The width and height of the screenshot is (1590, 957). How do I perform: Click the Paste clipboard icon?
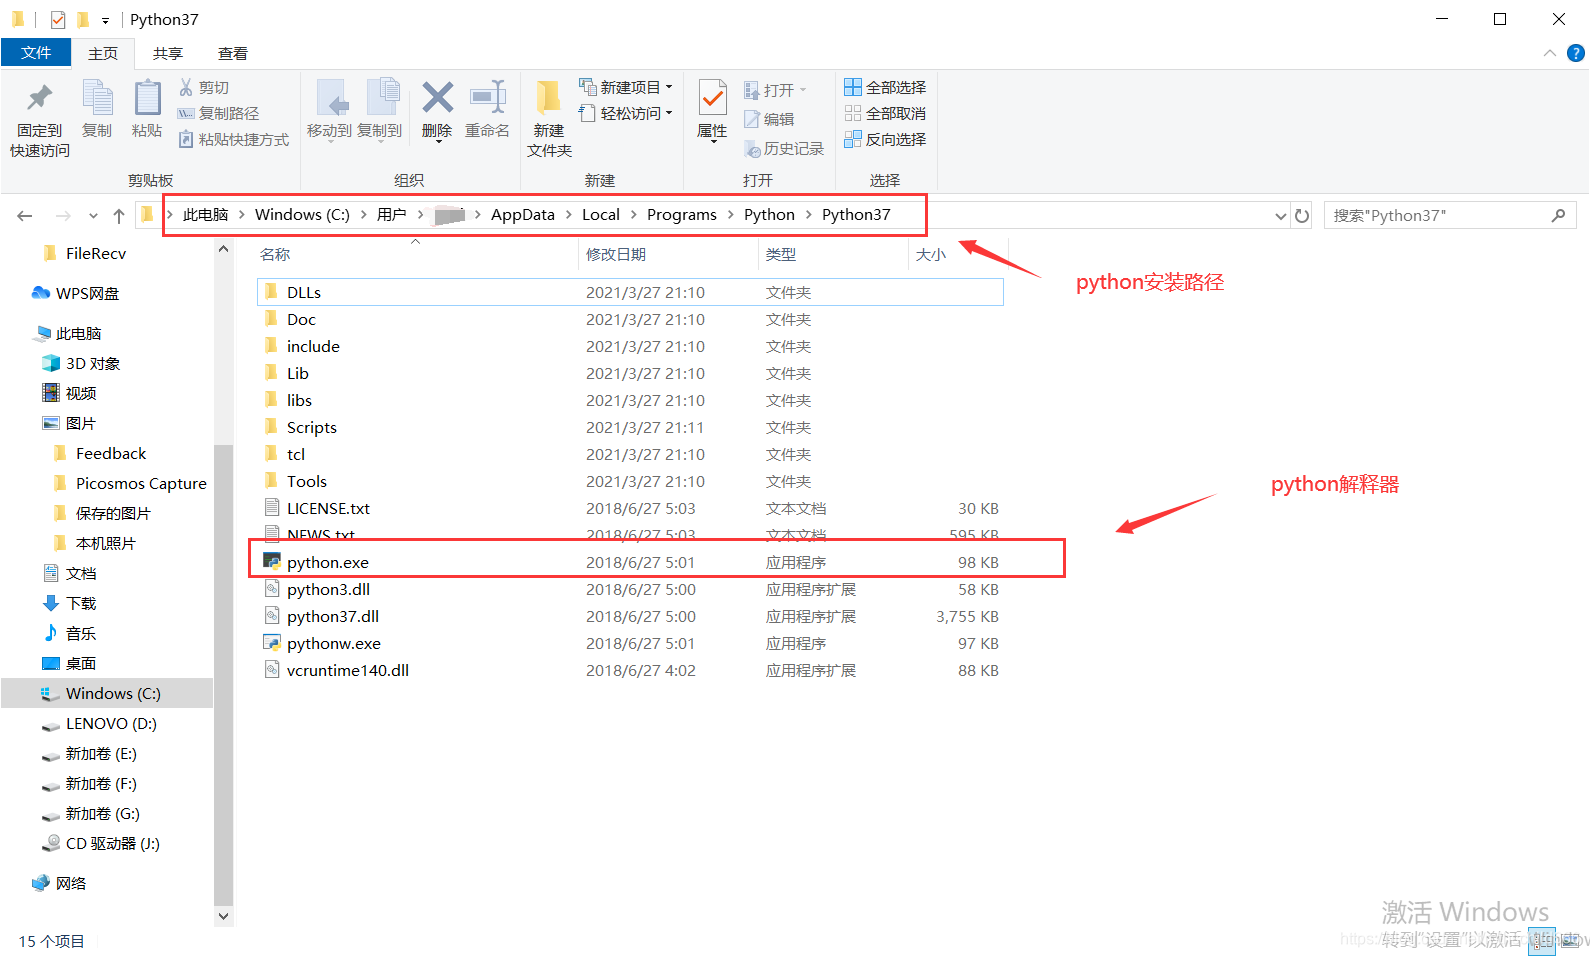click(147, 98)
